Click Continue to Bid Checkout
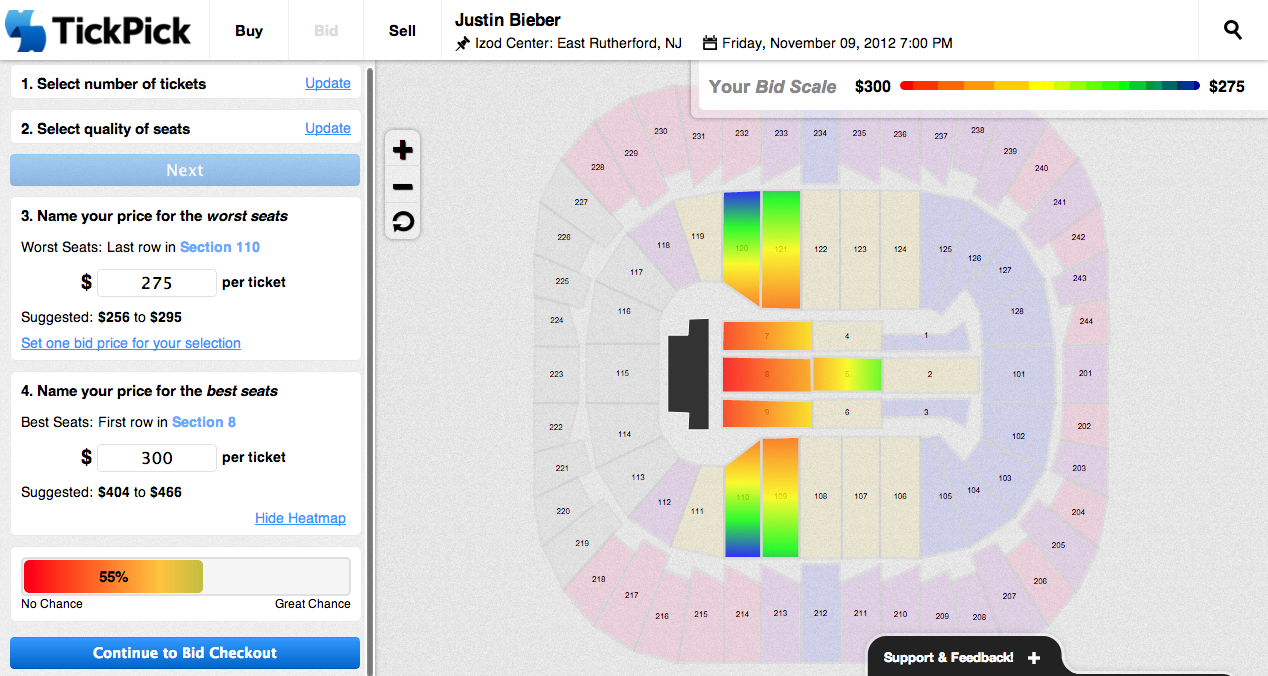This screenshot has height=676, width=1268. 184,652
